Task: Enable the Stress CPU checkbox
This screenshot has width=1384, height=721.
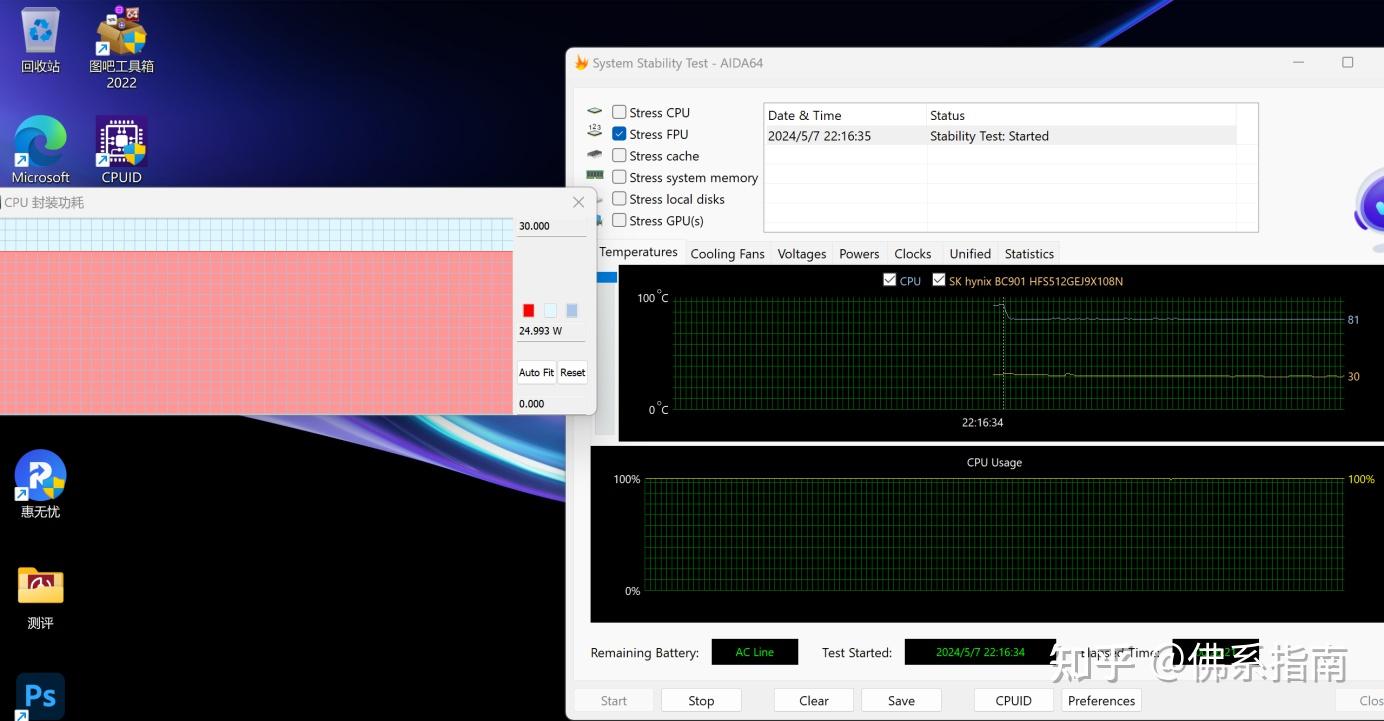Action: pos(619,112)
